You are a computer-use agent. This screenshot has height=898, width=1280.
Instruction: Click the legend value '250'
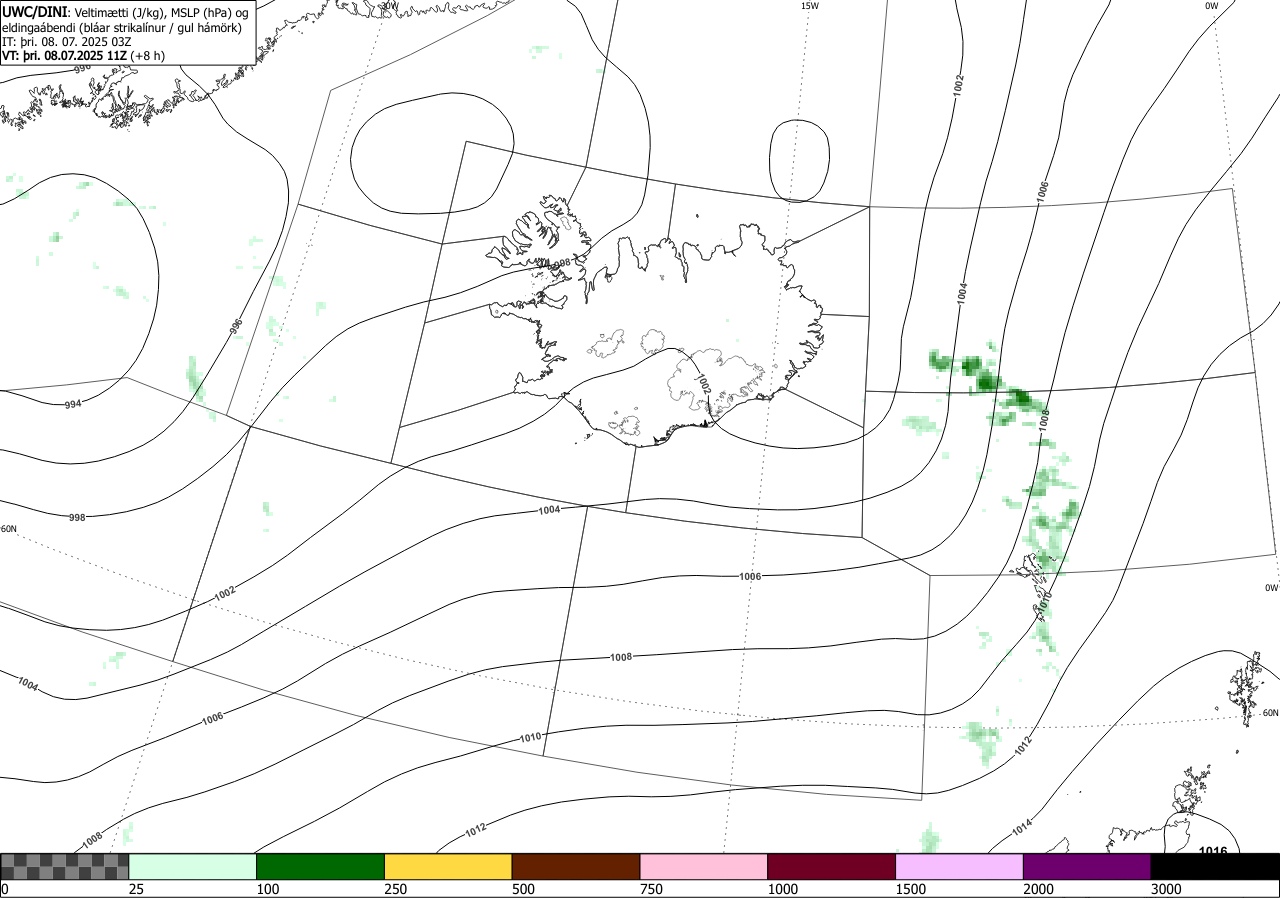tap(396, 889)
